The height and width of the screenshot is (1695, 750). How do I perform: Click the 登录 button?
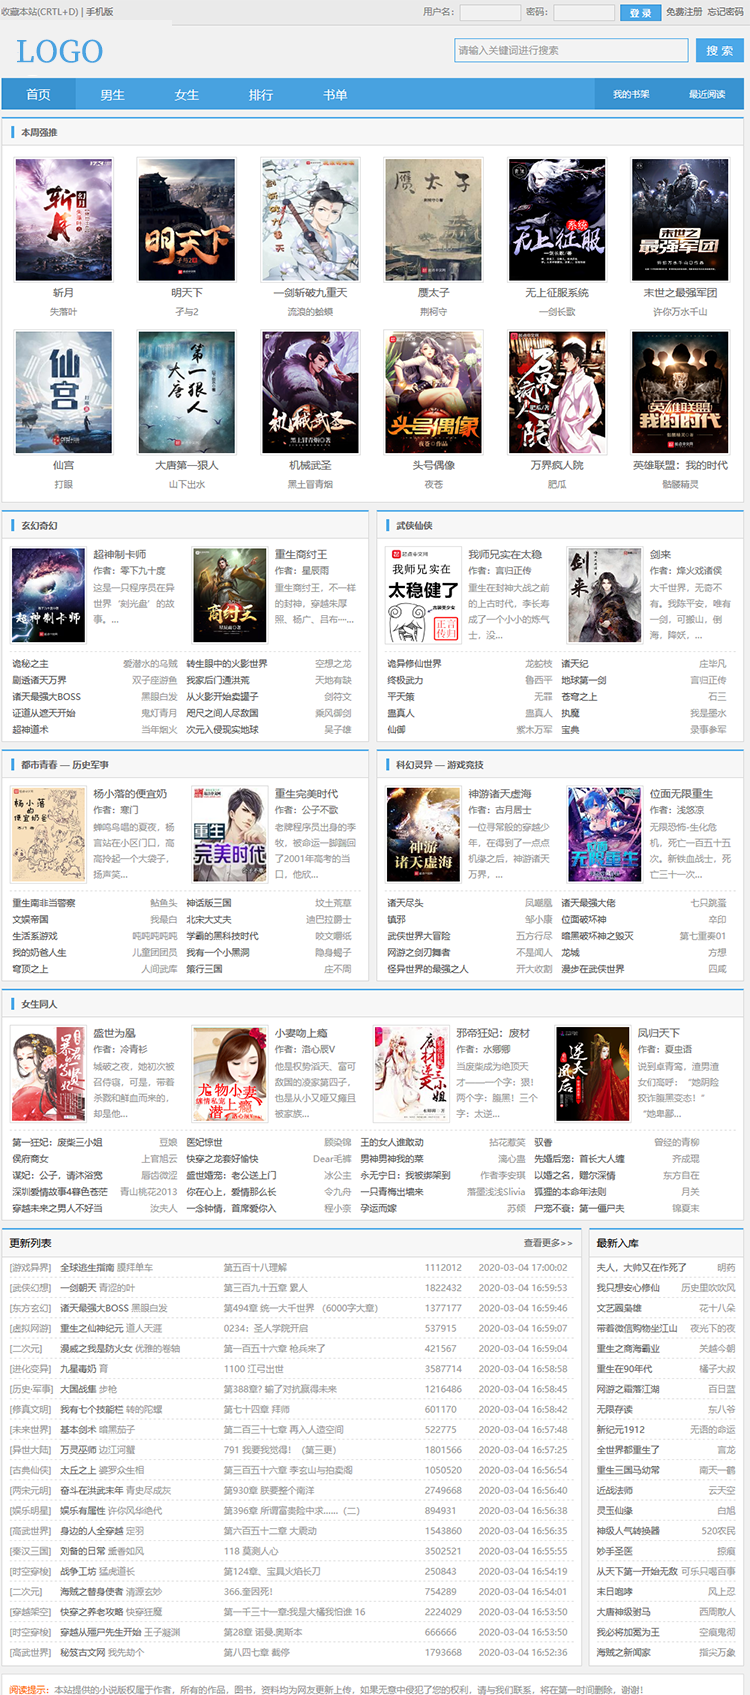(640, 12)
